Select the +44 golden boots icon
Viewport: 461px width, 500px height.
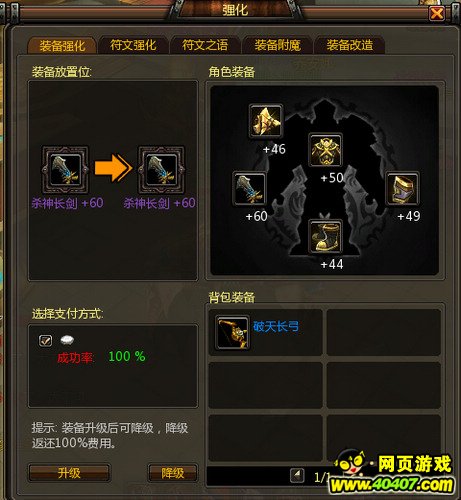coord(325,236)
